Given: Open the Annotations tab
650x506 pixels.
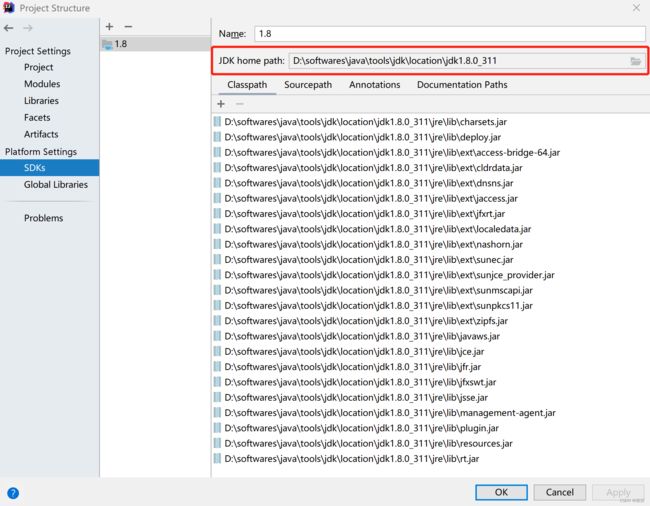Looking at the screenshot, I should (x=374, y=85).
